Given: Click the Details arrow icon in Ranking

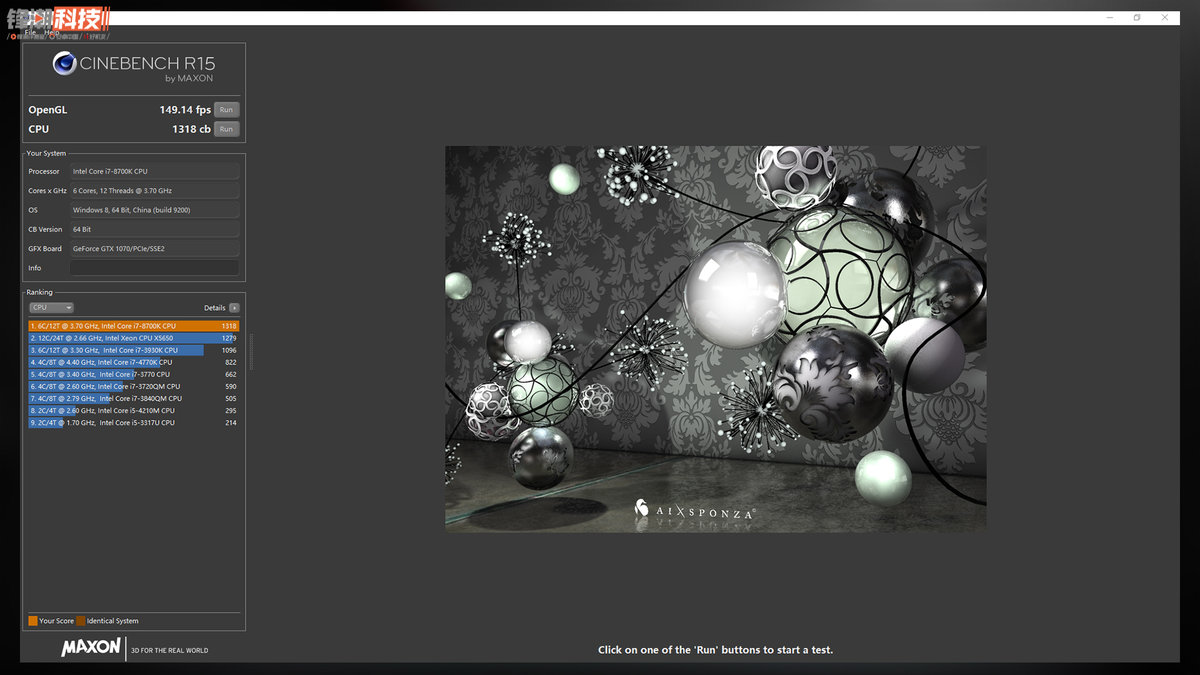Looking at the screenshot, I should click(x=234, y=308).
